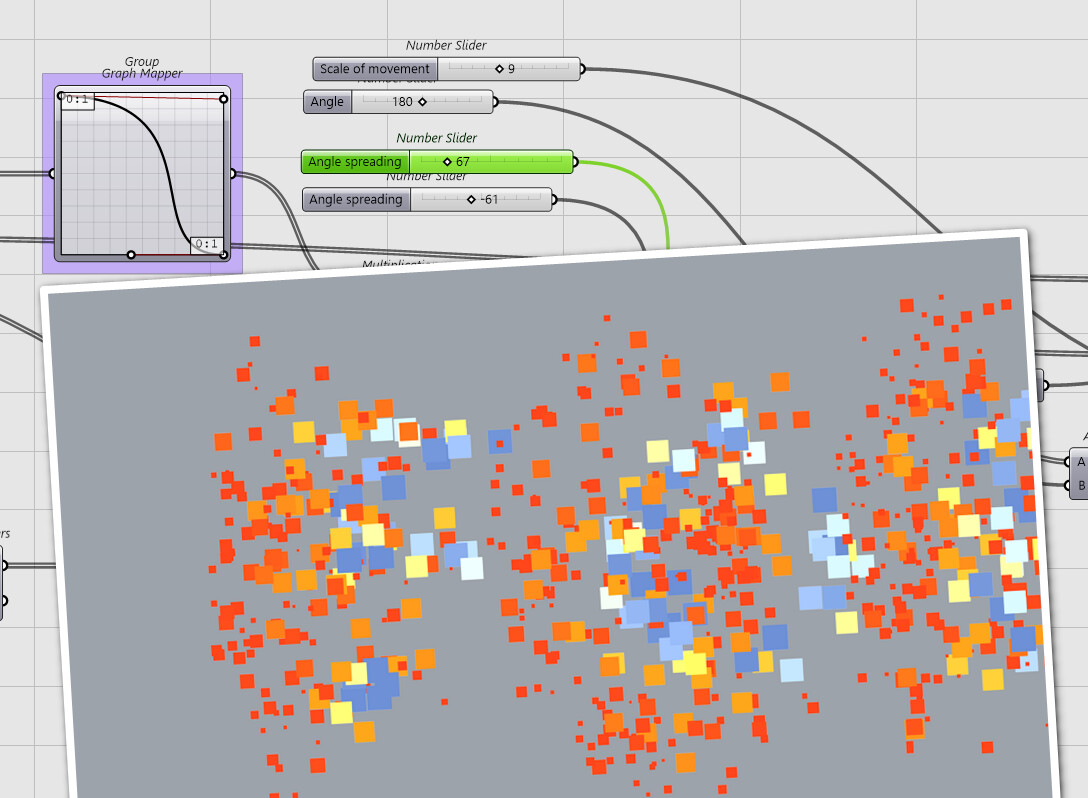Click the output grip of the -61 Angle spreading slider
The height and width of the screenshot is (798, 1088).
(x=555, y=199)
